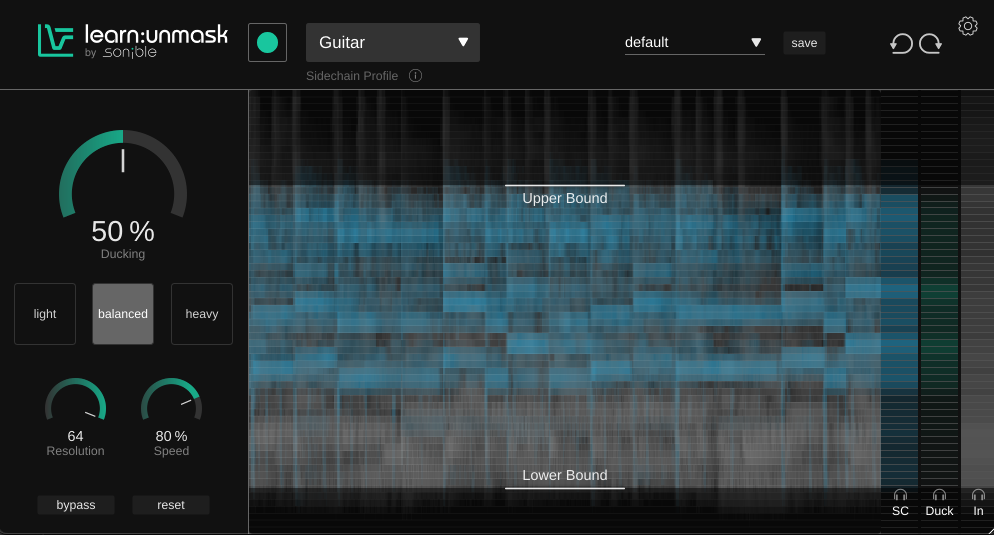994x535 pixels.
Task: Open the Guitar sidechain profile dropdown
Action: click(393, 43)
